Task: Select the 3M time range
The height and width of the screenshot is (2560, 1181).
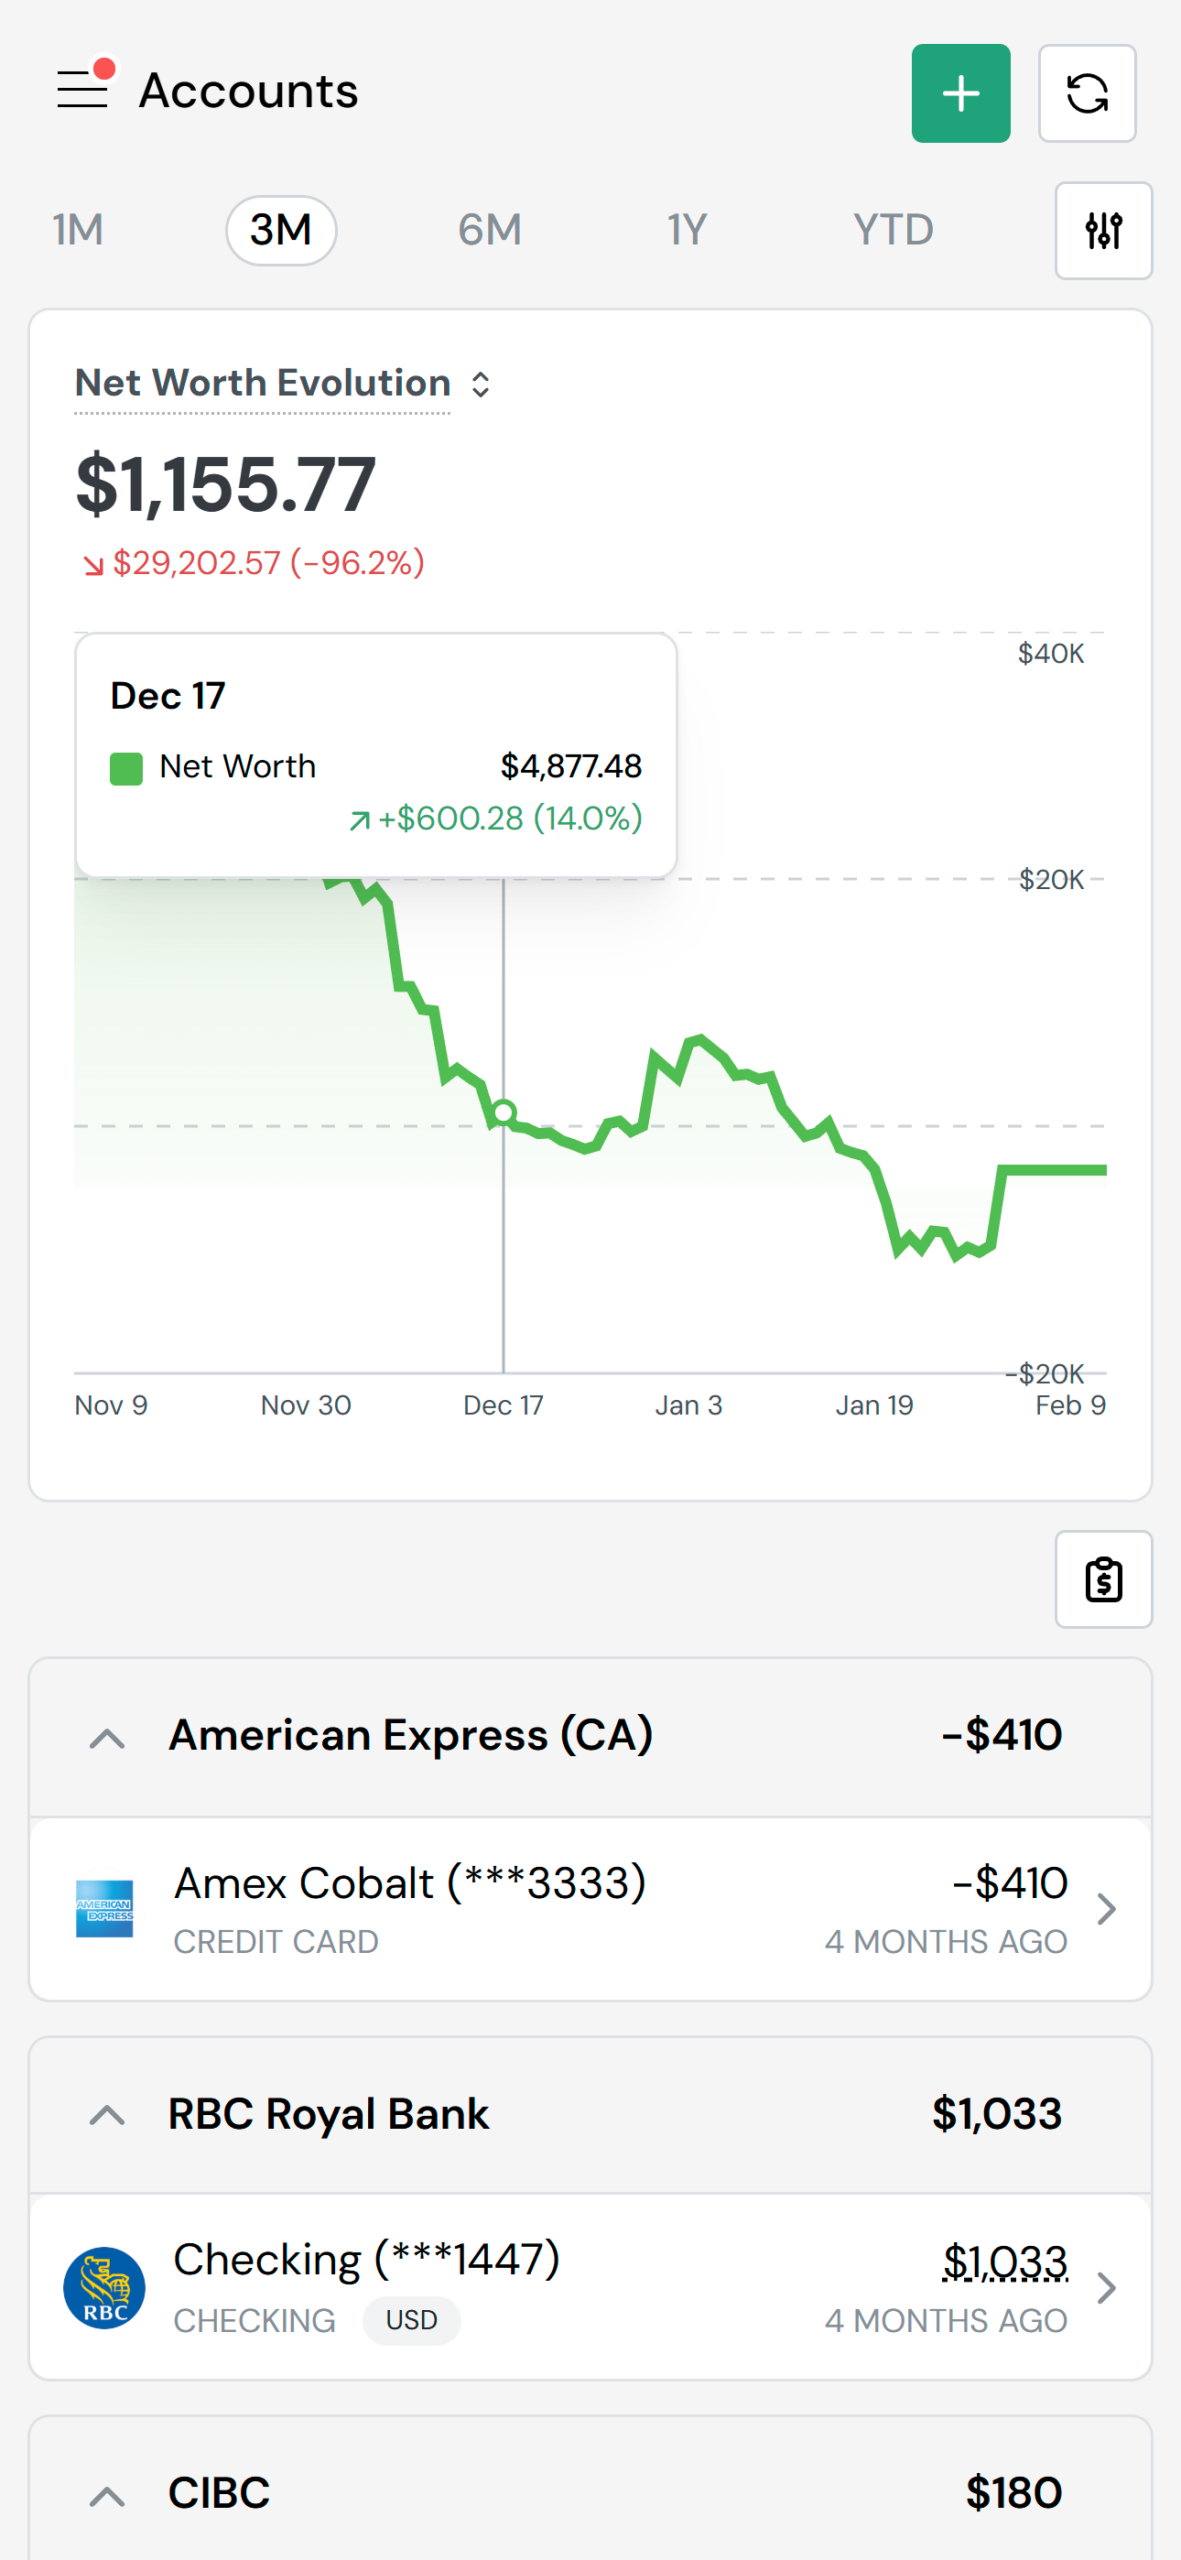Action: [281, 230]
